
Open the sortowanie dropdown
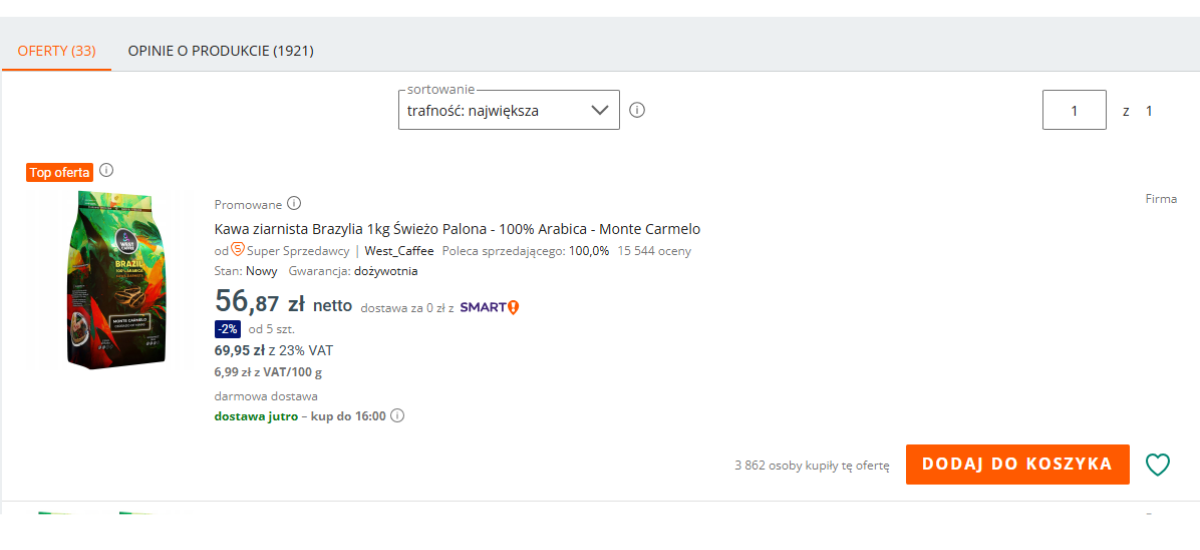tap(509, 110)
